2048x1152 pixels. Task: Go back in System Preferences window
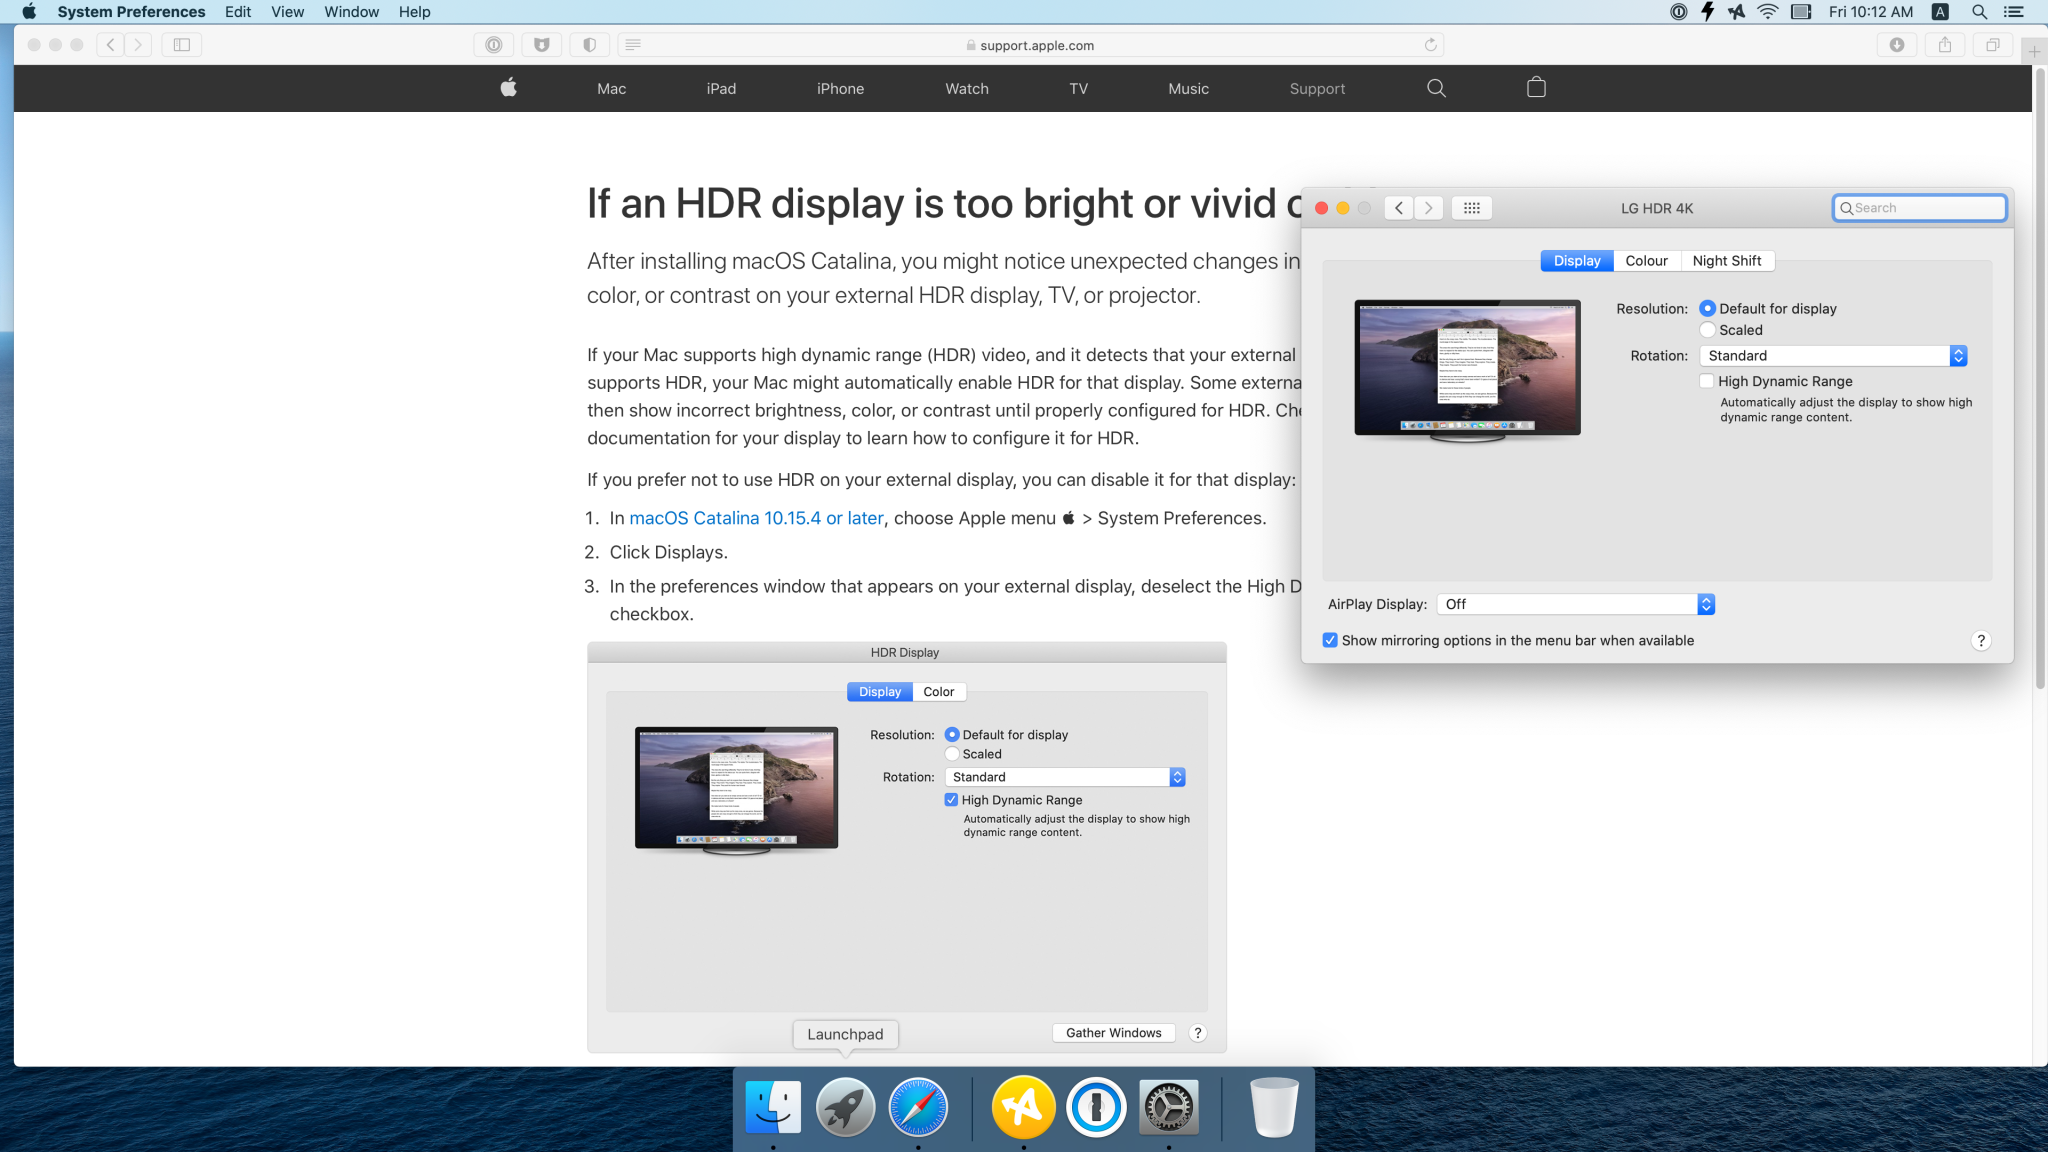coord(1399,208)
